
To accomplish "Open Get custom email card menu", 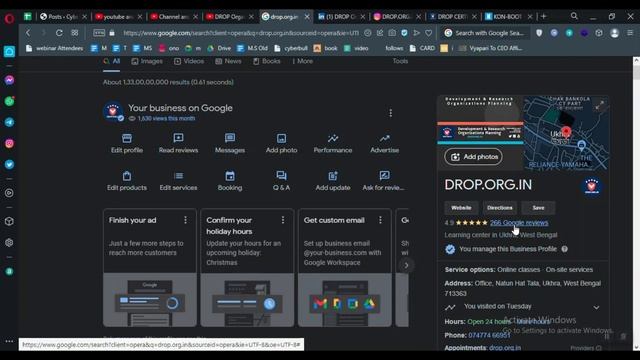I will pos(380,220).
